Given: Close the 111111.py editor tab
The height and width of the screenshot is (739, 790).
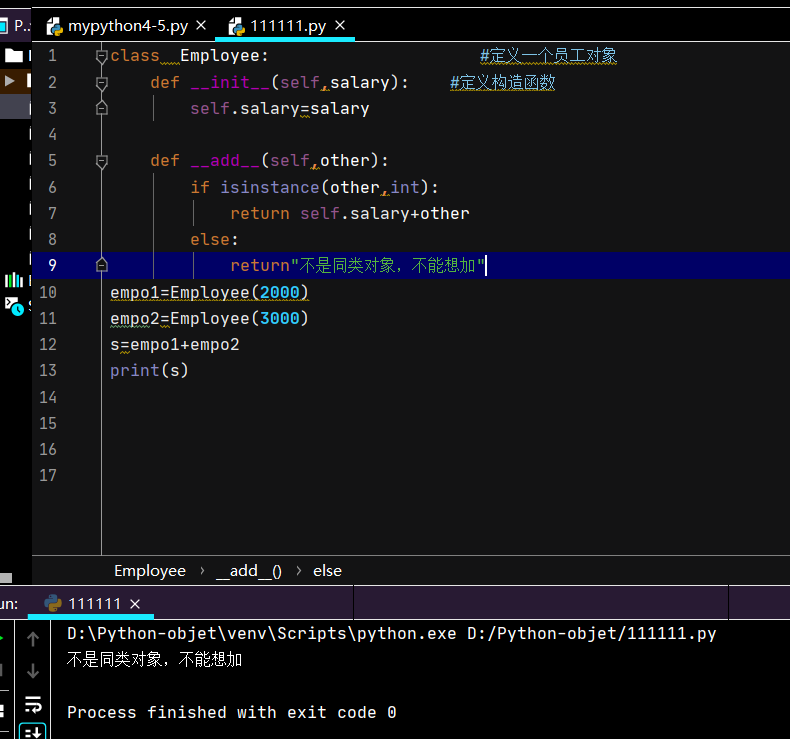Looking at the screenshot, I should pyautogui.click(x=340, y=25).
